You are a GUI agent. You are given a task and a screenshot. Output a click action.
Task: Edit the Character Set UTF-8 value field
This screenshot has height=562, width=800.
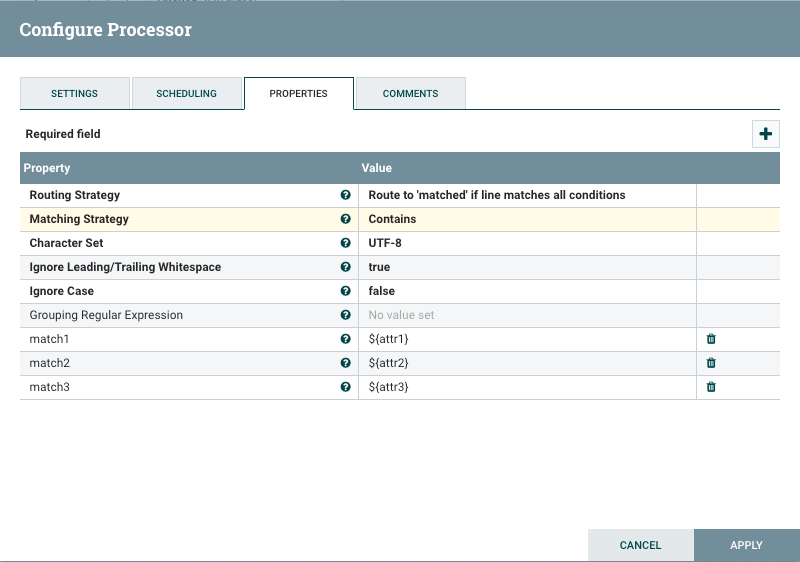[x=527, y=243]
